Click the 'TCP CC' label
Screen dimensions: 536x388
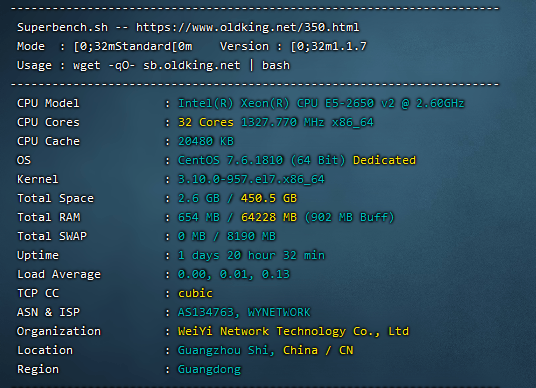[38, 293]
